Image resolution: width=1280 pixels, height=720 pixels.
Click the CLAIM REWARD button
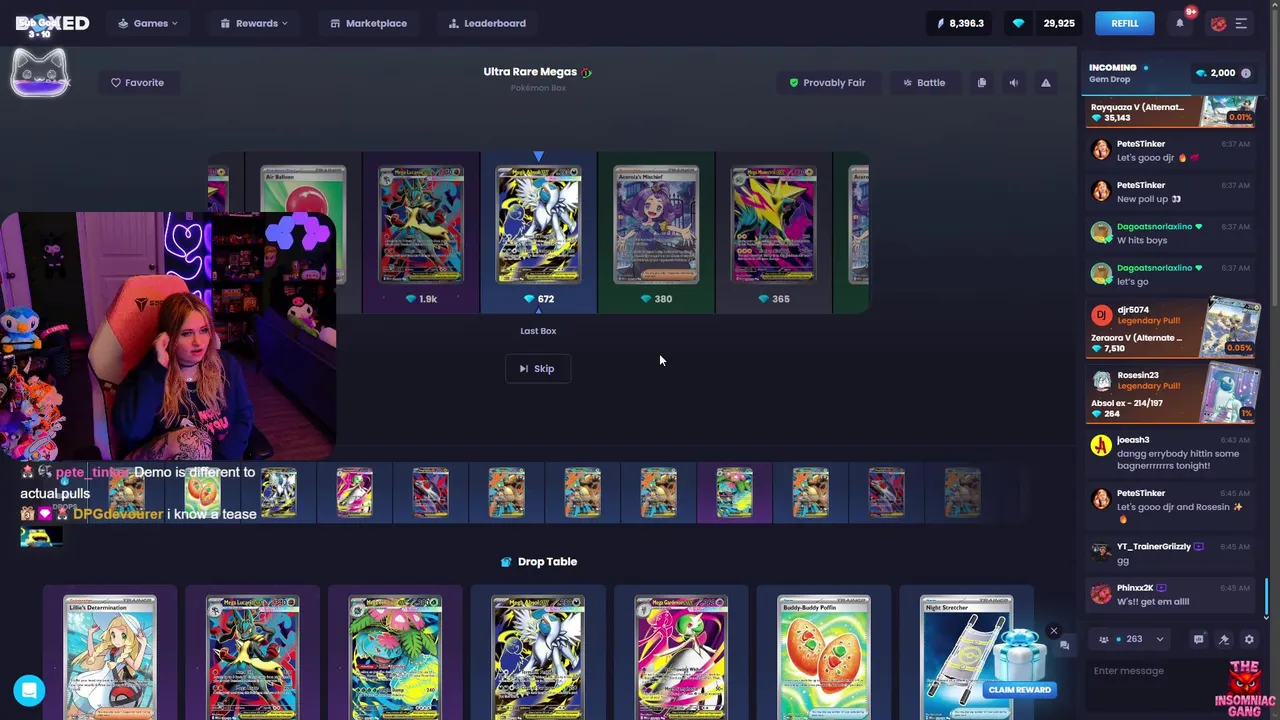(1019, 690)
